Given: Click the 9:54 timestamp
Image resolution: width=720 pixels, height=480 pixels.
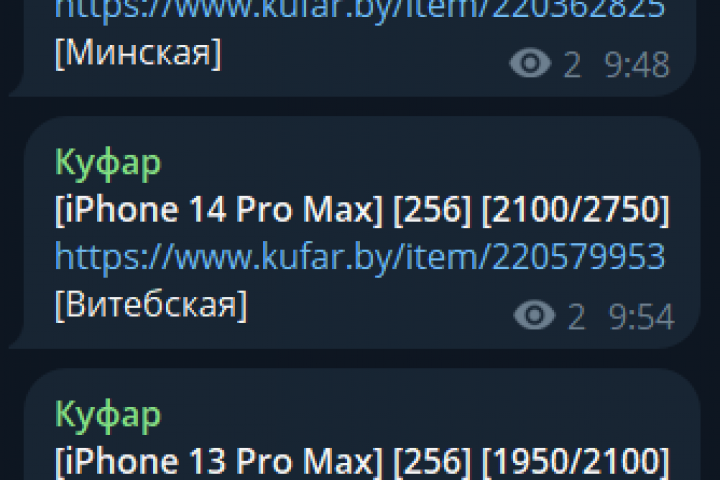Looking at the screenshot, I should (x=641, y=316).
